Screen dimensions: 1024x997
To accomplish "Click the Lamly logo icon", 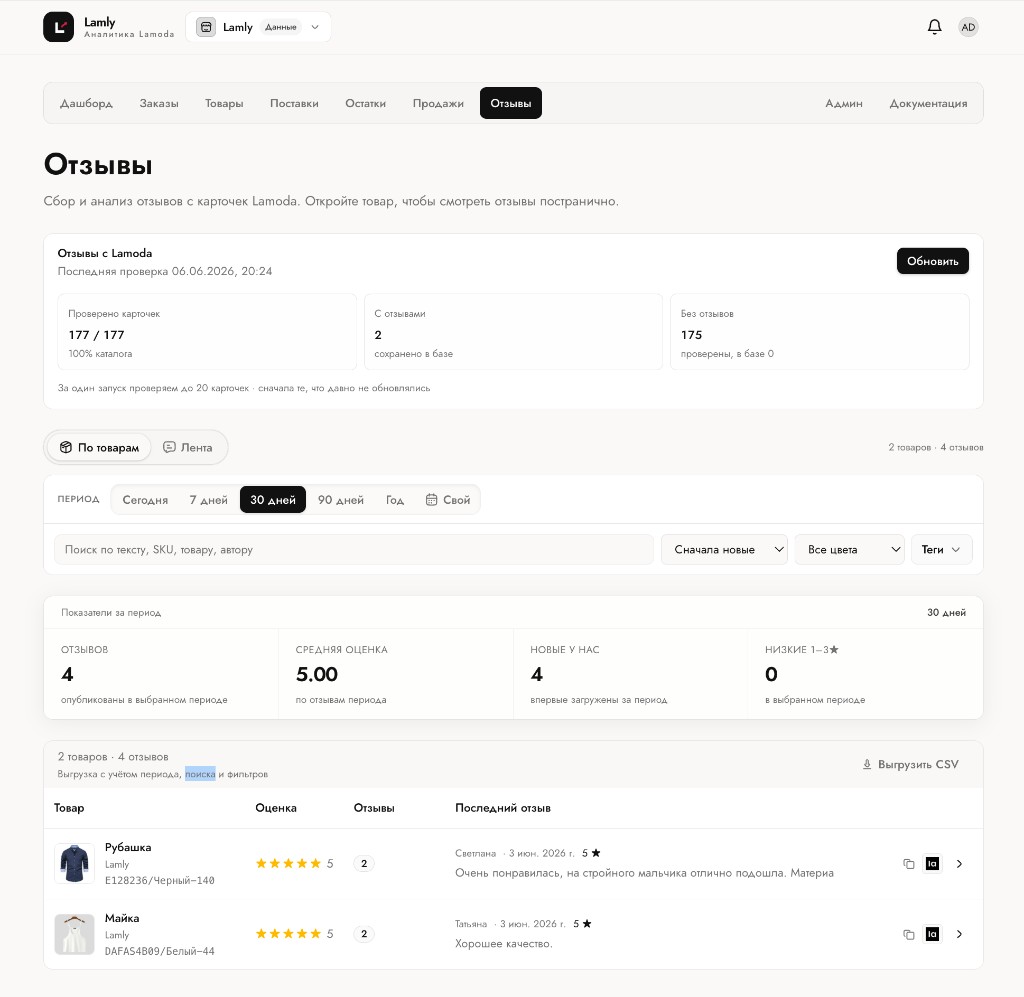I will (59, 27).
